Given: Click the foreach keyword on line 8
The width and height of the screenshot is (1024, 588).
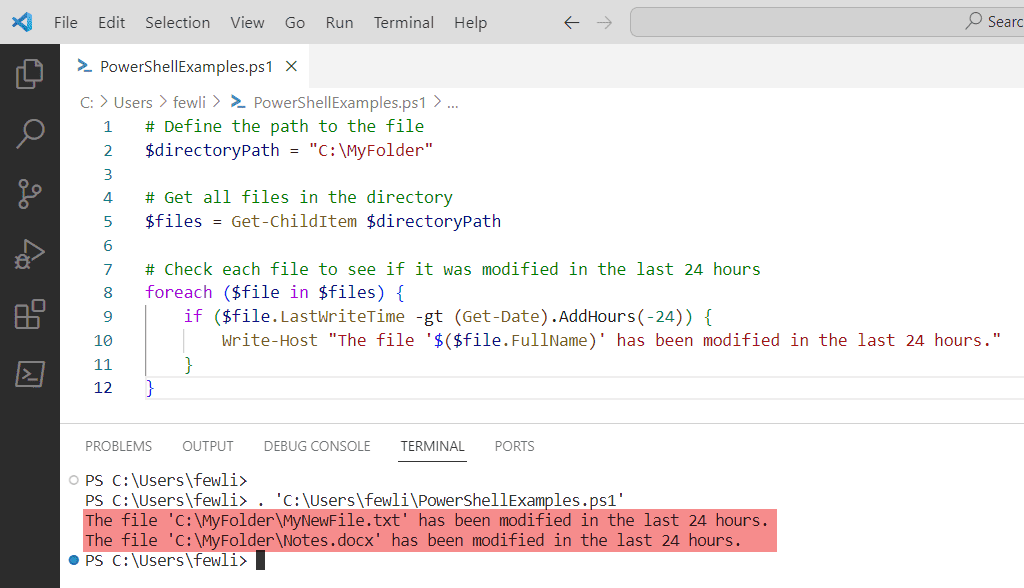Looking at the screenshot, I should (x=179, y=292).
